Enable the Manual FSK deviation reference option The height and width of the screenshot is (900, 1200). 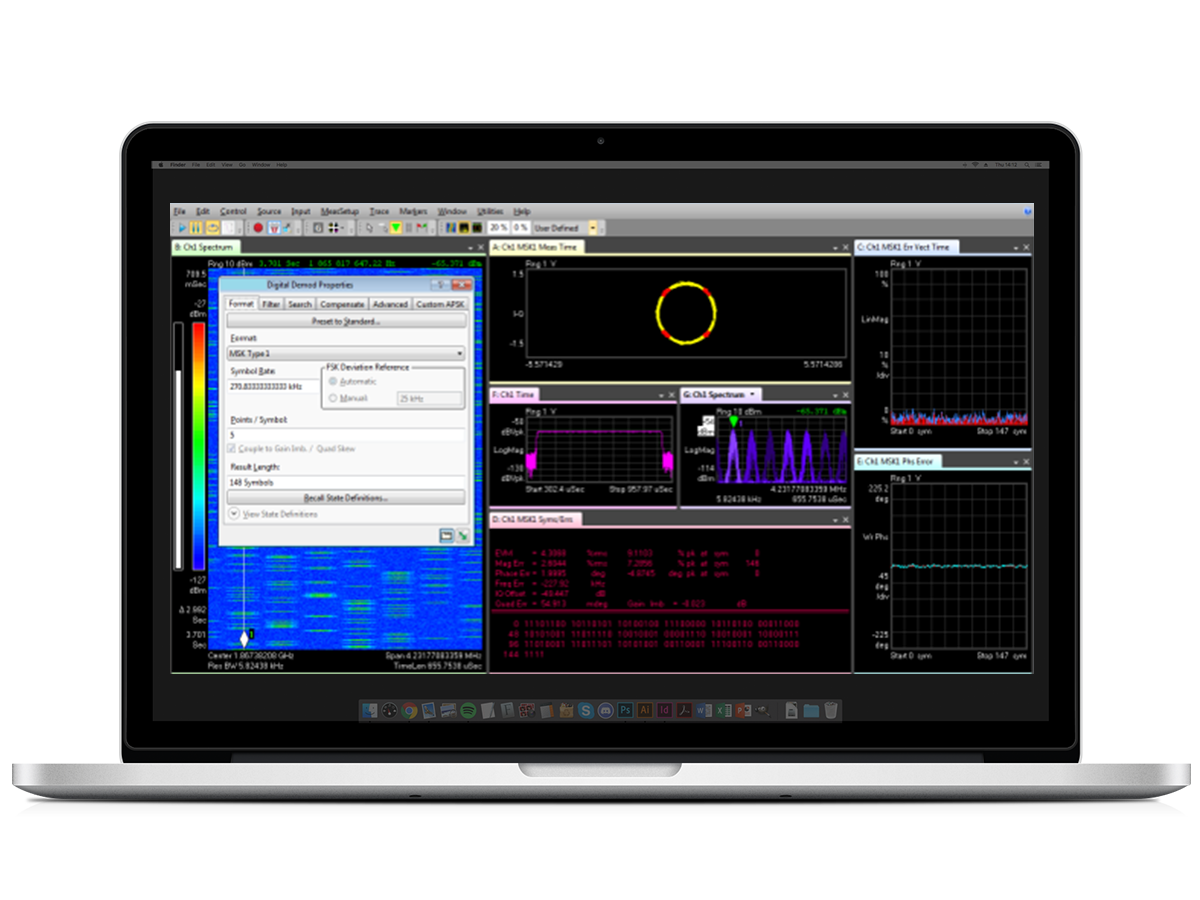(x=332, y=398)
